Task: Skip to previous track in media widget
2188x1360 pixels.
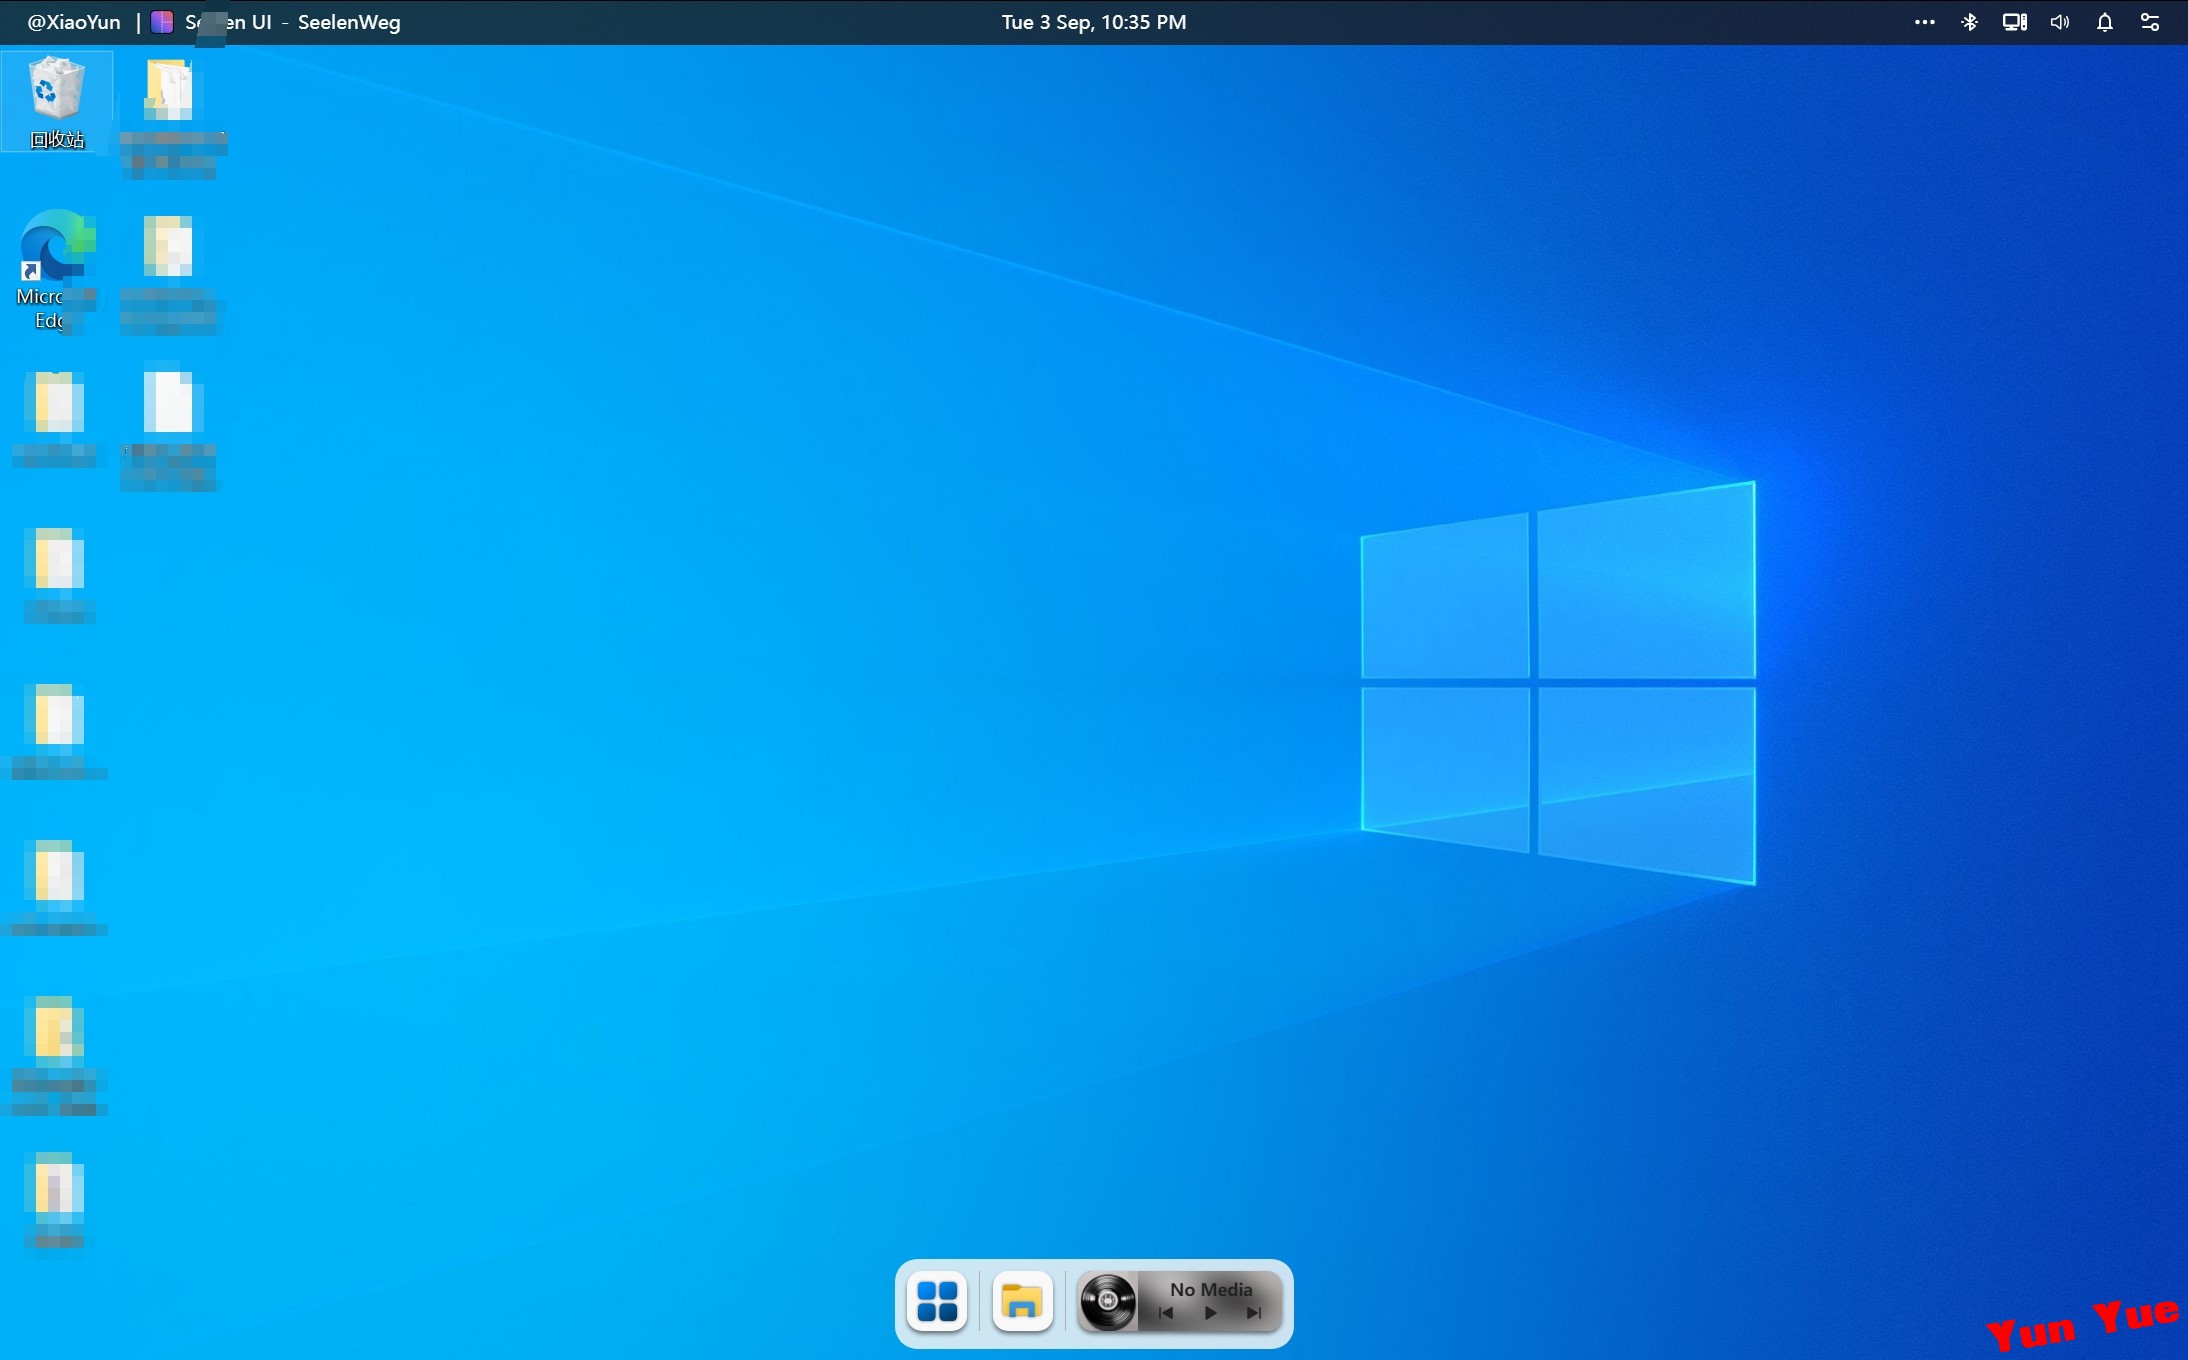Action: 1166,1314
